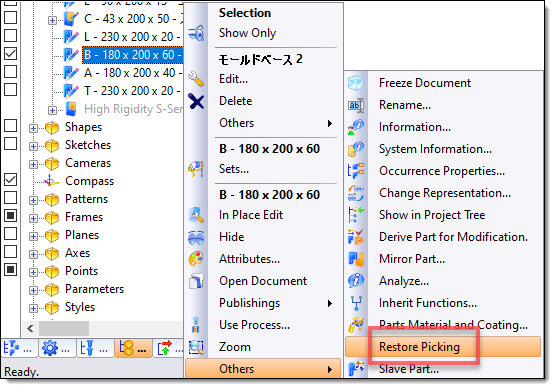
Task: Choose Restore Picking from the submenu
Action: pos(443,347)
